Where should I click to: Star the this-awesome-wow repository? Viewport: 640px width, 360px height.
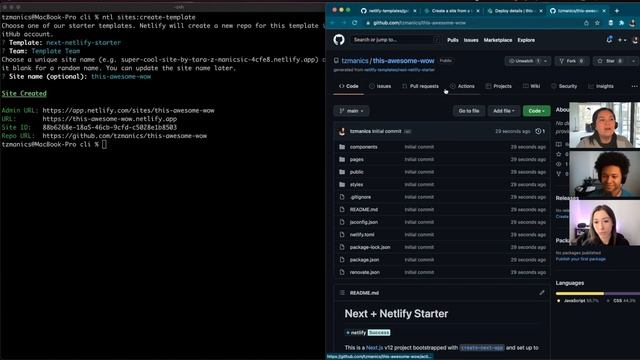610,61
